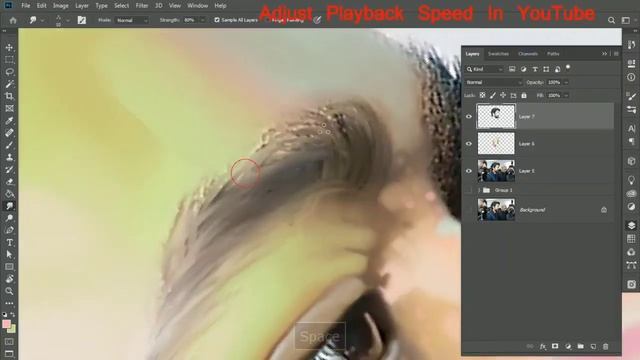The width and height of the screenshot is (640, 360).
Task: Open the Strength slider dropdown
Action: pos(202,20)
